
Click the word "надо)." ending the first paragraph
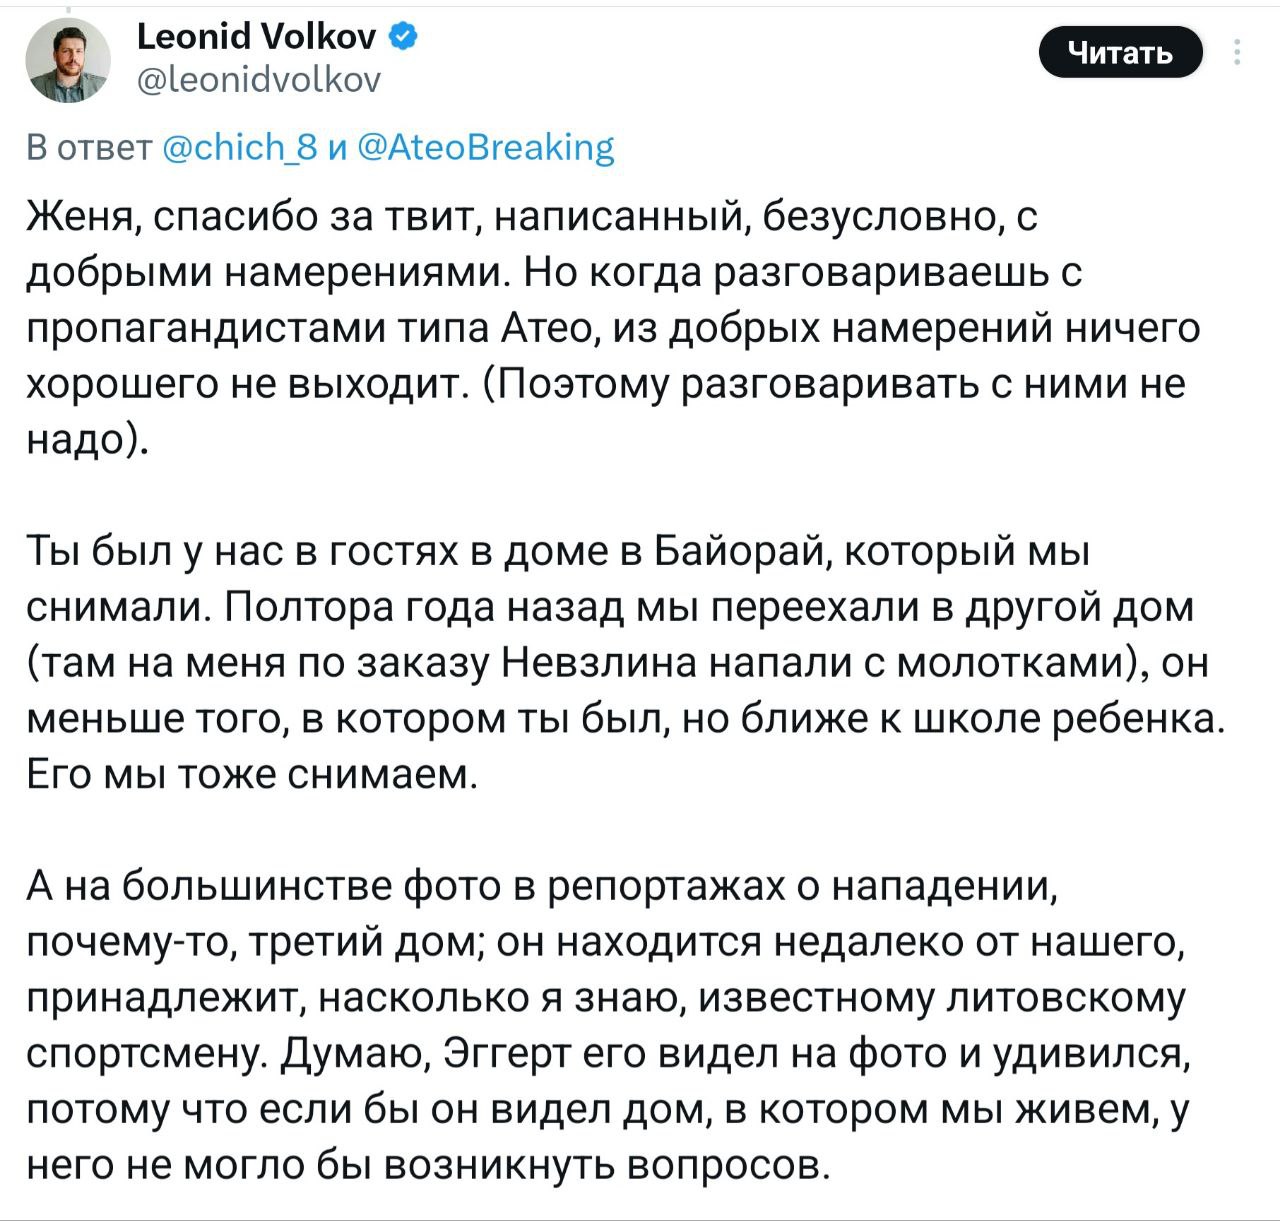85,440
